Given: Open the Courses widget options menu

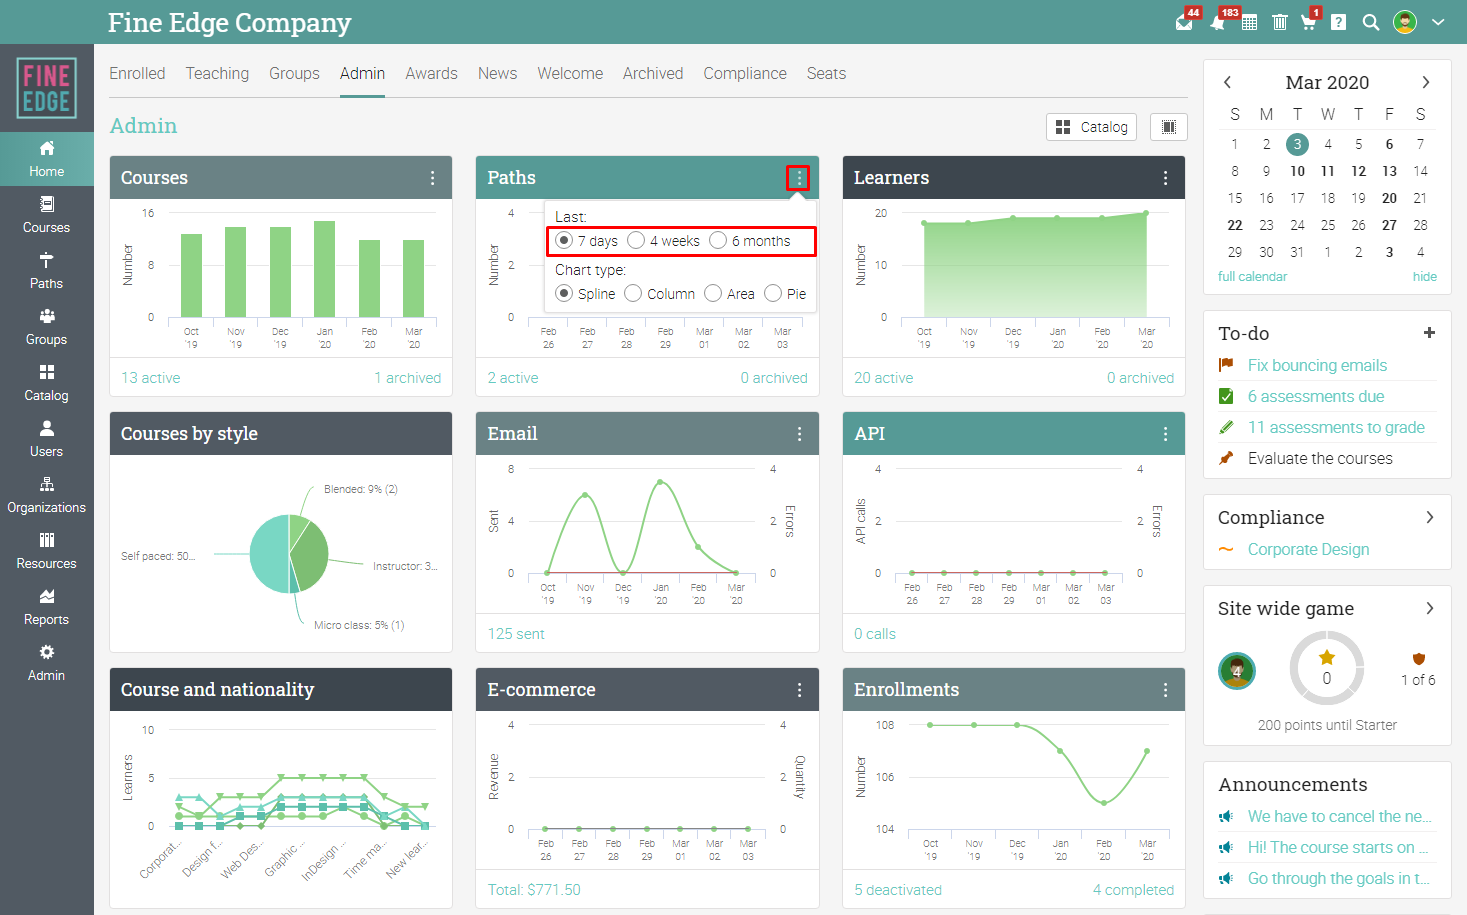Looking at the screenshot, I should [432, 178].
